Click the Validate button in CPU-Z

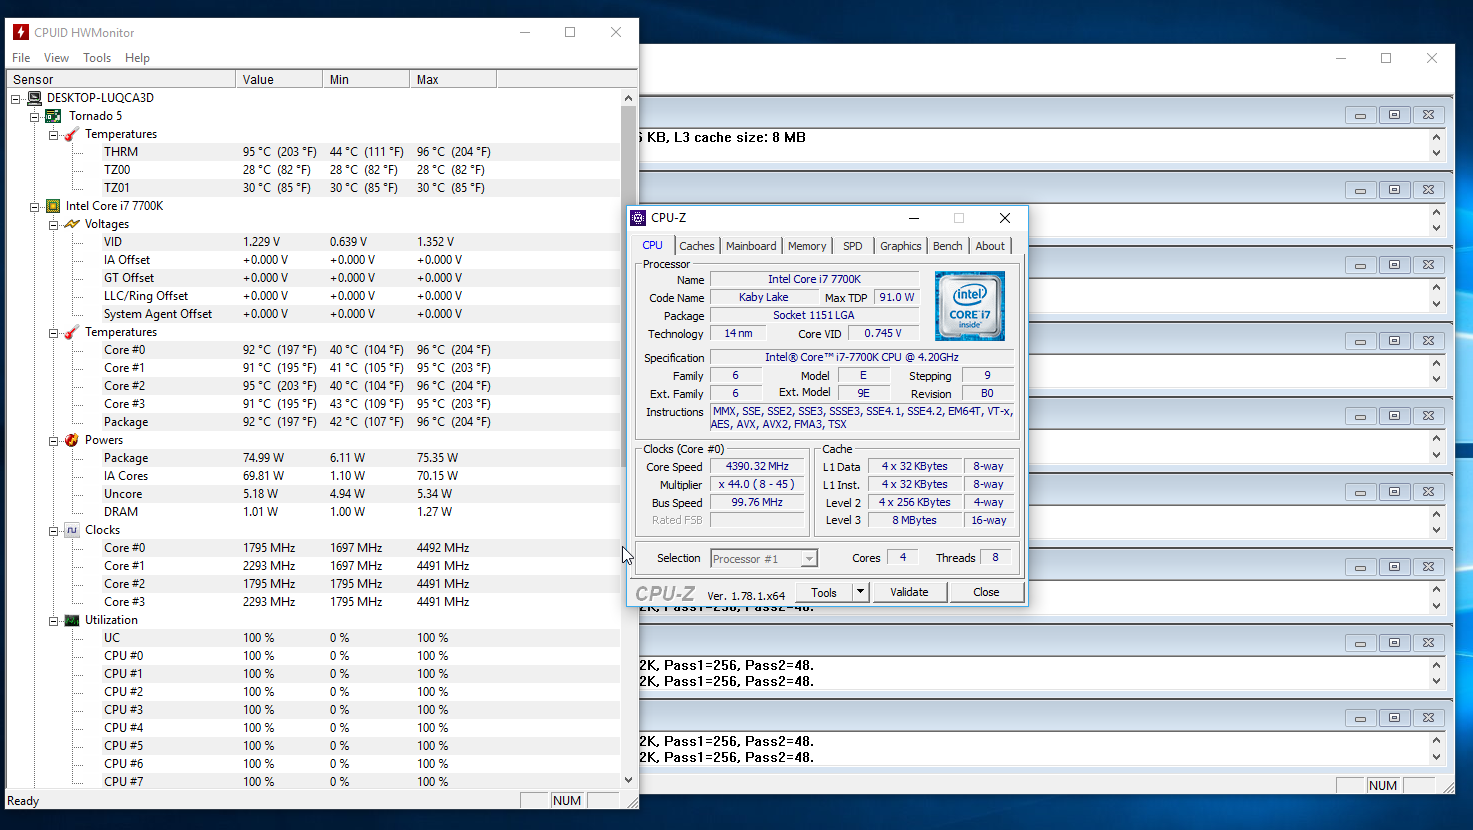click(909, 592)
